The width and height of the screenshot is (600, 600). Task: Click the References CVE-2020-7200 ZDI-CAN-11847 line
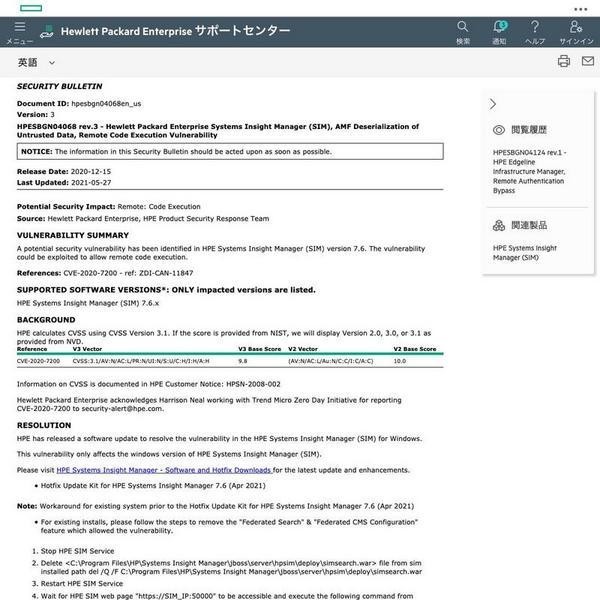coord(105,273)
